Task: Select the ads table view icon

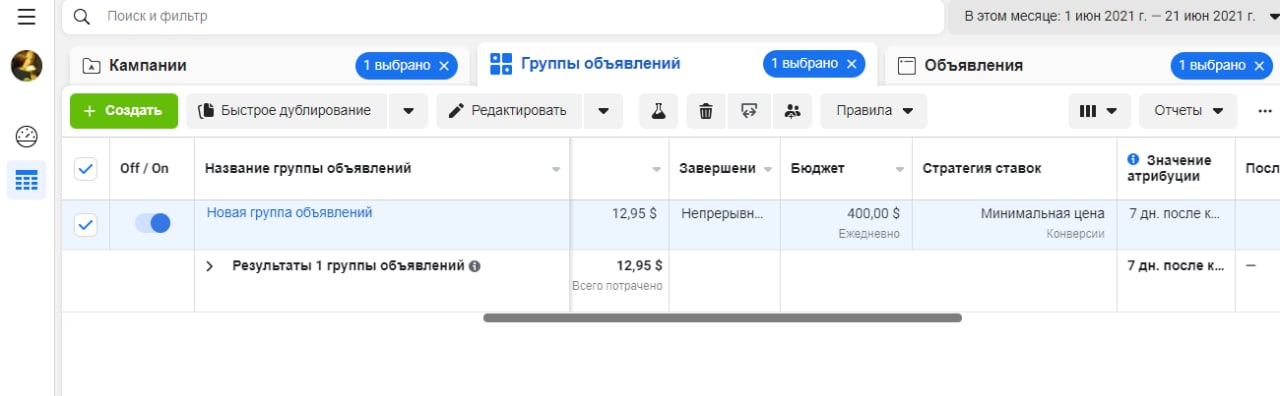Action: (x=26, y=180)
